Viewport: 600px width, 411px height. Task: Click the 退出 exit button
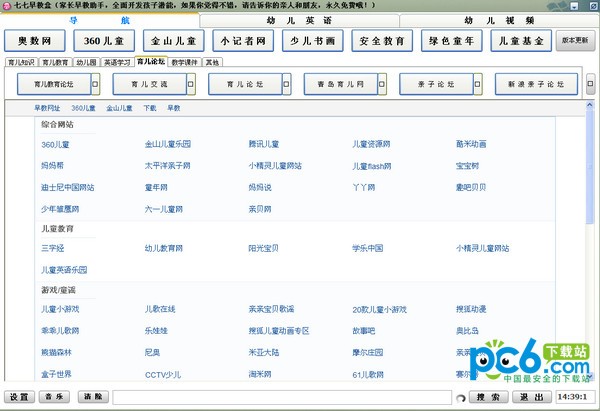532,397
